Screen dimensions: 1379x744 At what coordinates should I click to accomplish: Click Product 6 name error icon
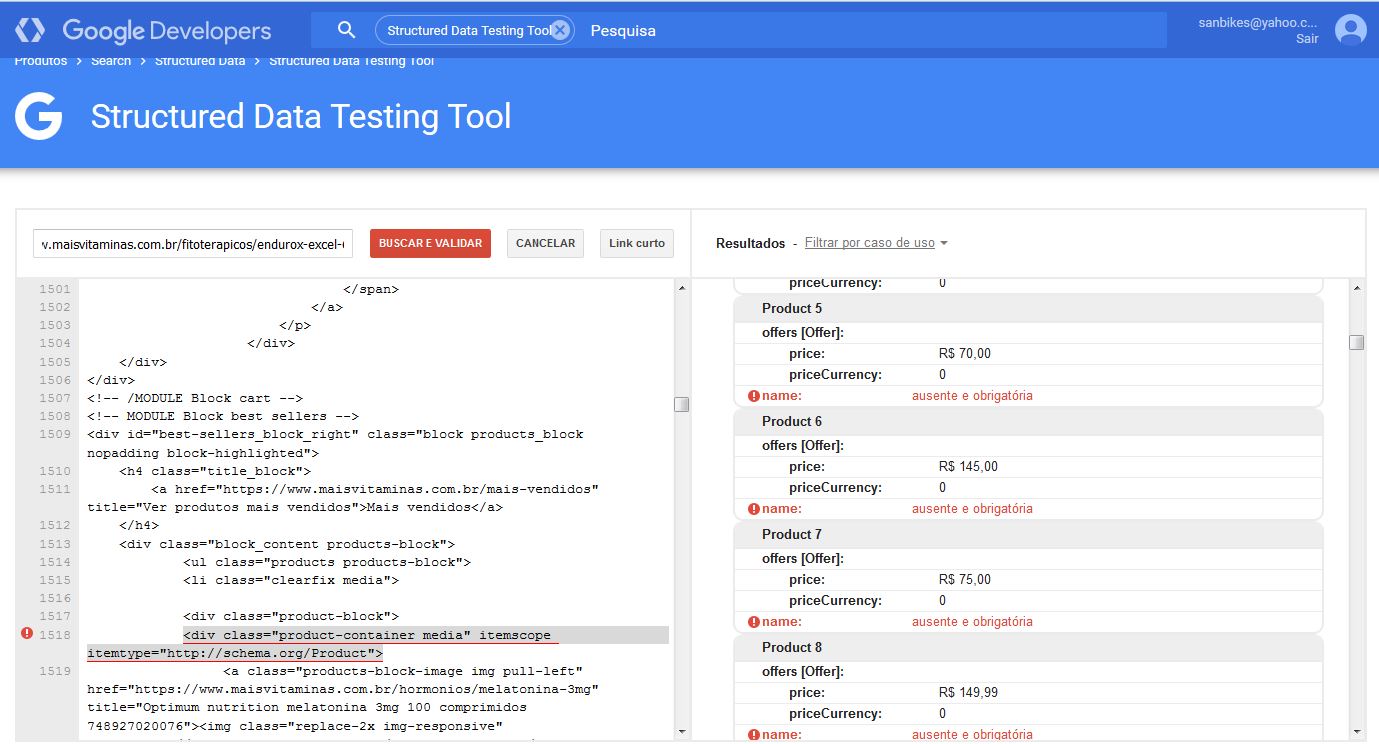point(754,509)
